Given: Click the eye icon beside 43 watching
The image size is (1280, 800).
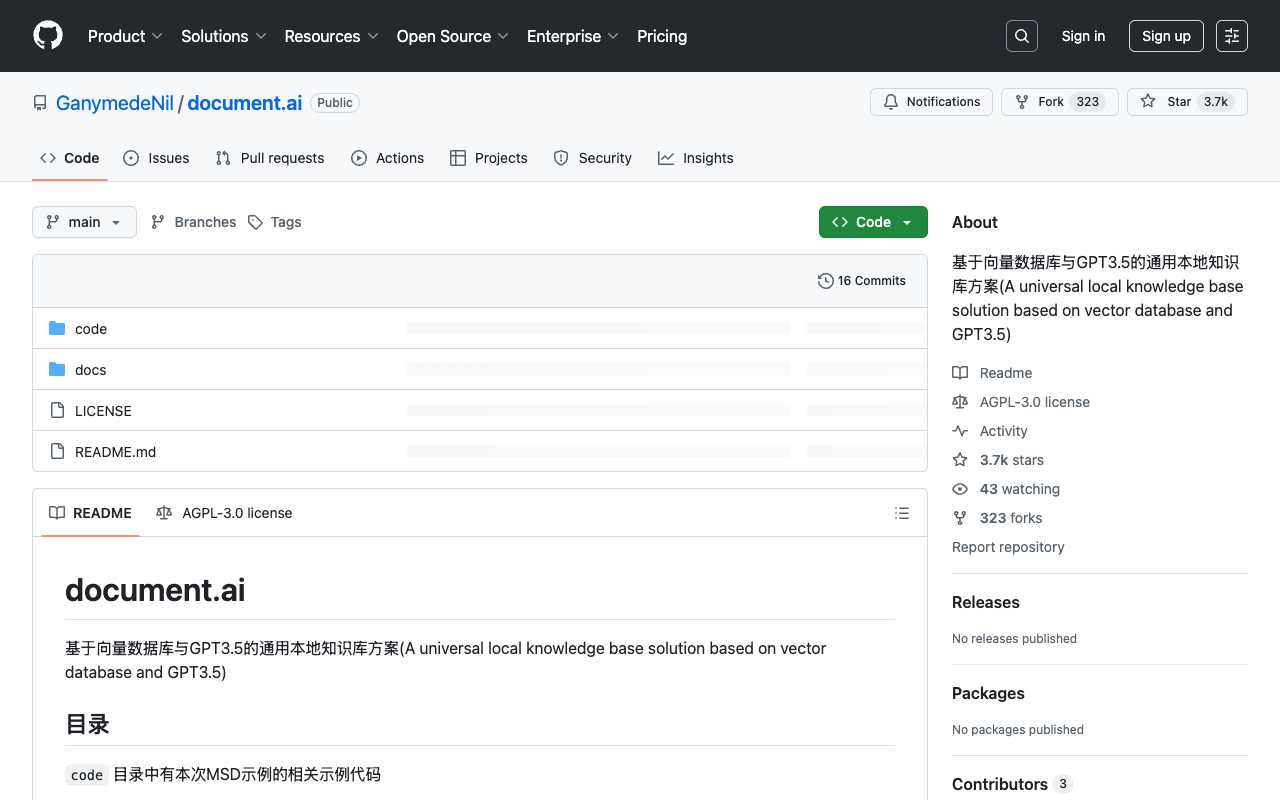Looking at the screenshot, I should coord(960,489).
